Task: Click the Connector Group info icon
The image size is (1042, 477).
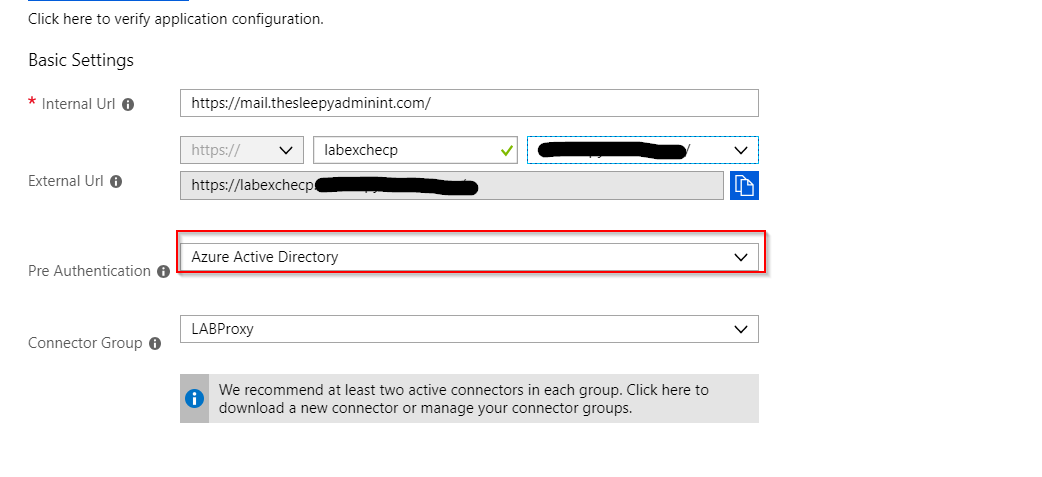Action: click(155, 344)
